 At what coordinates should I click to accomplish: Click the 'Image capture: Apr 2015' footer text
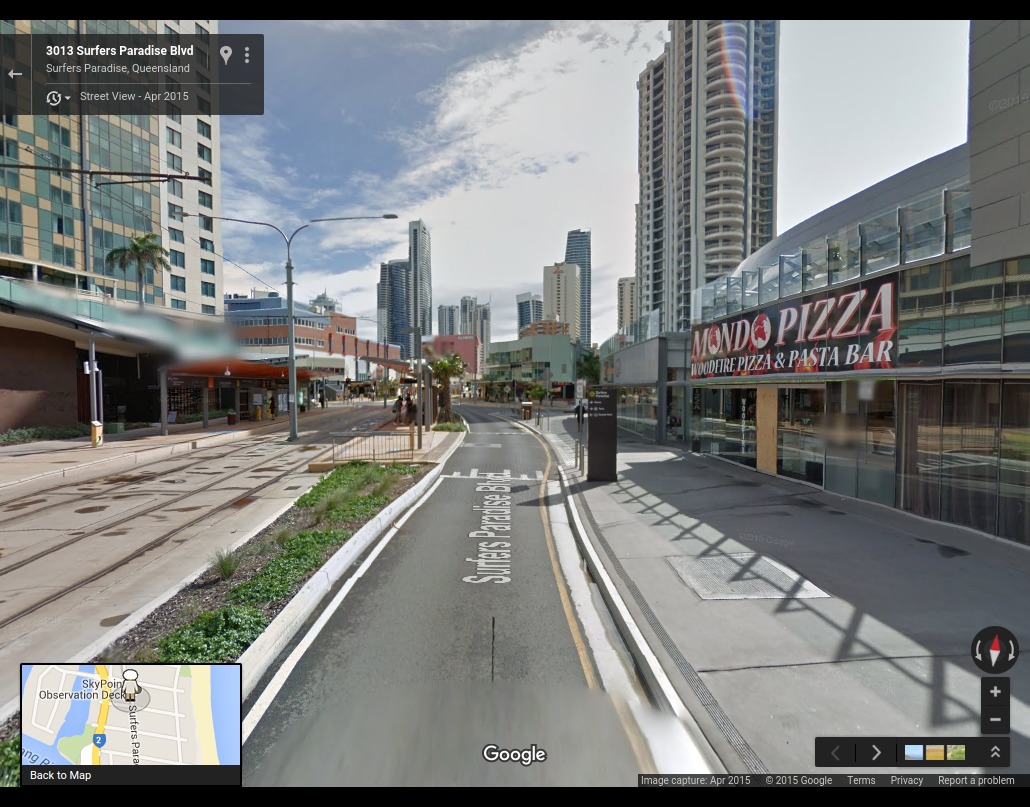(x=696, y=780)
